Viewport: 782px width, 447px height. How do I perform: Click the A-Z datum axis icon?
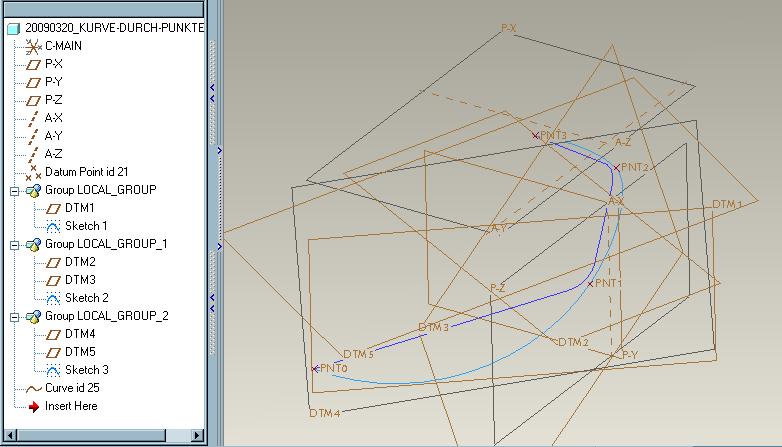[x=33, y=154]
